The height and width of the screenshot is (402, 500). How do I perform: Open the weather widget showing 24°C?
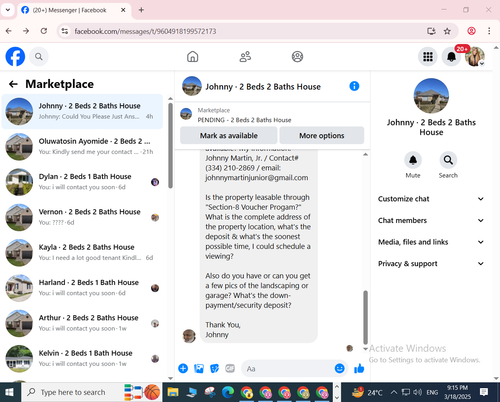[x=367, y=392]
